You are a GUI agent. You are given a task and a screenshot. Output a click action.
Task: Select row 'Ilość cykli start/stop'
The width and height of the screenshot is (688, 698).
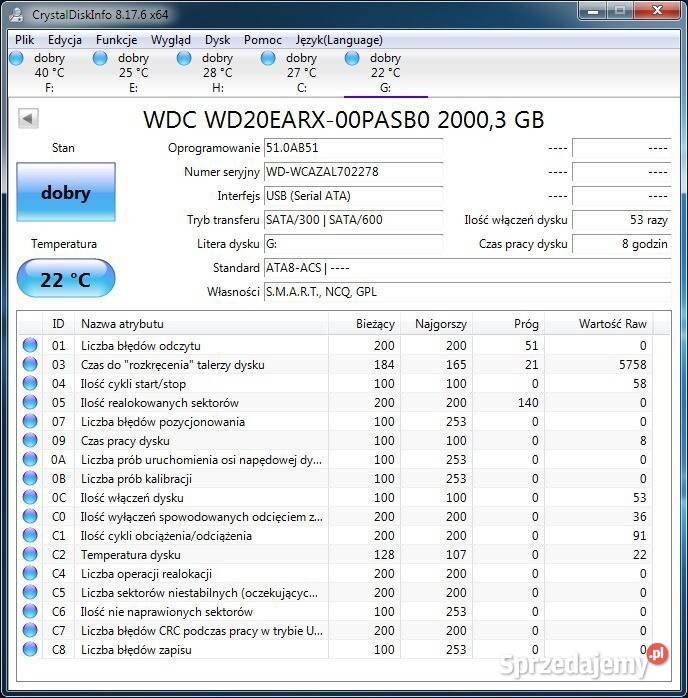tap(336, 383)
